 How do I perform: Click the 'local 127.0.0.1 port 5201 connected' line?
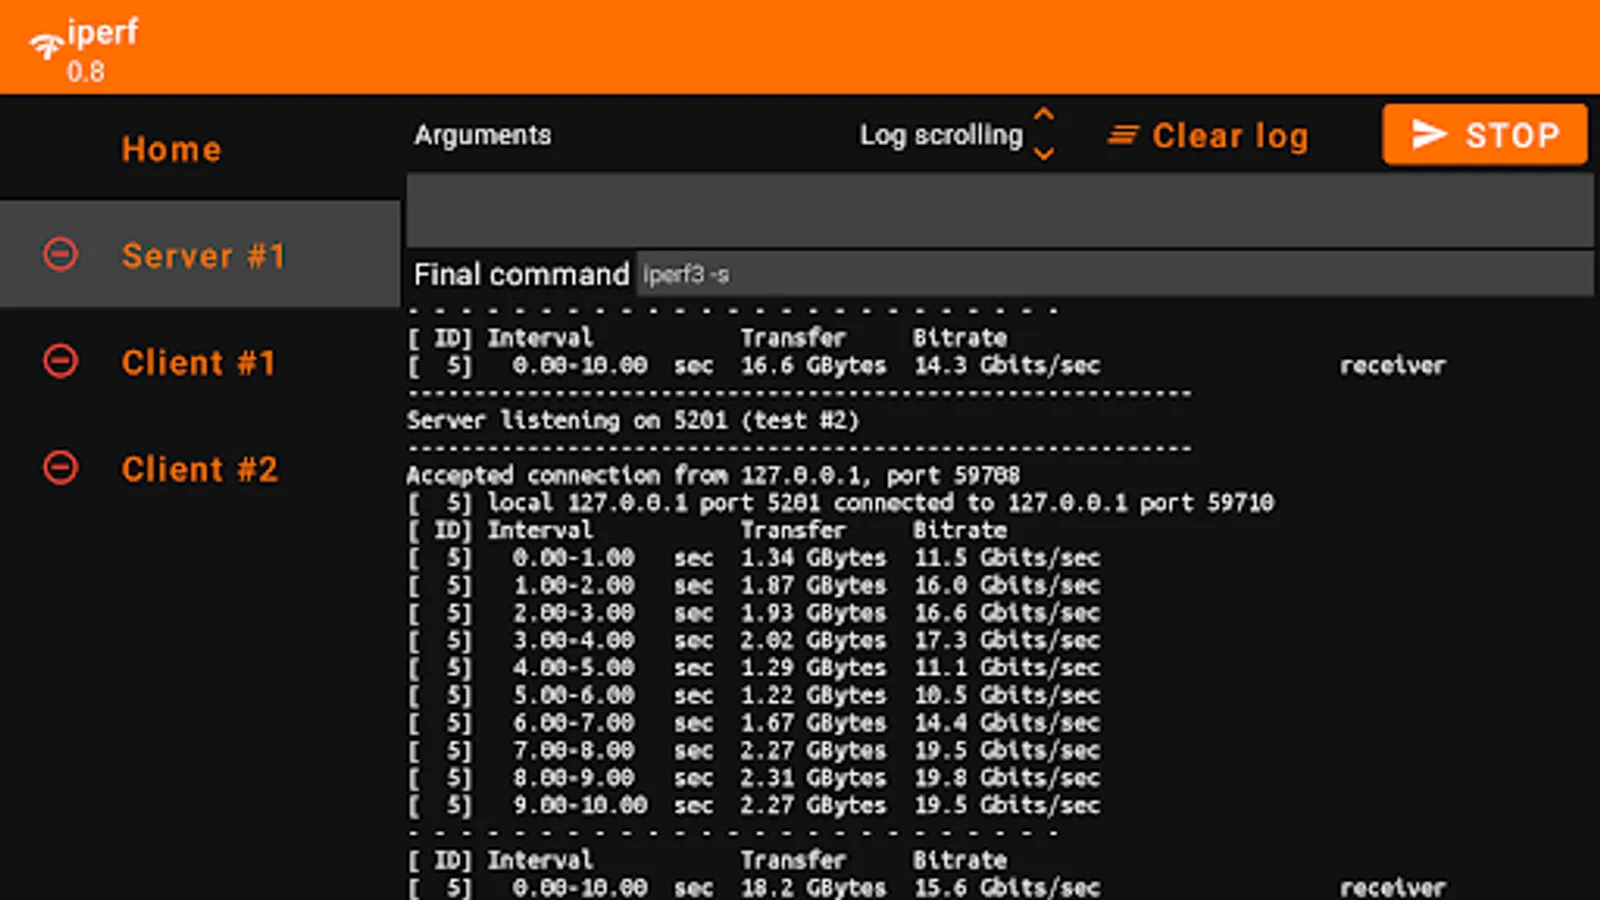[841, 502]
